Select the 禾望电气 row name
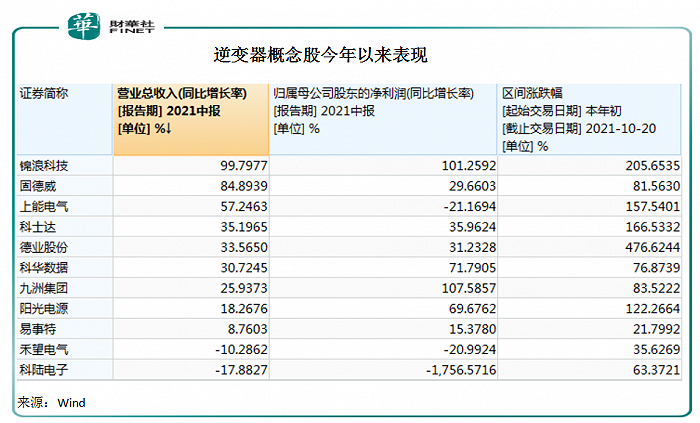Image resolution: width=700 pixels, height=423 pixels. point(44,349)
